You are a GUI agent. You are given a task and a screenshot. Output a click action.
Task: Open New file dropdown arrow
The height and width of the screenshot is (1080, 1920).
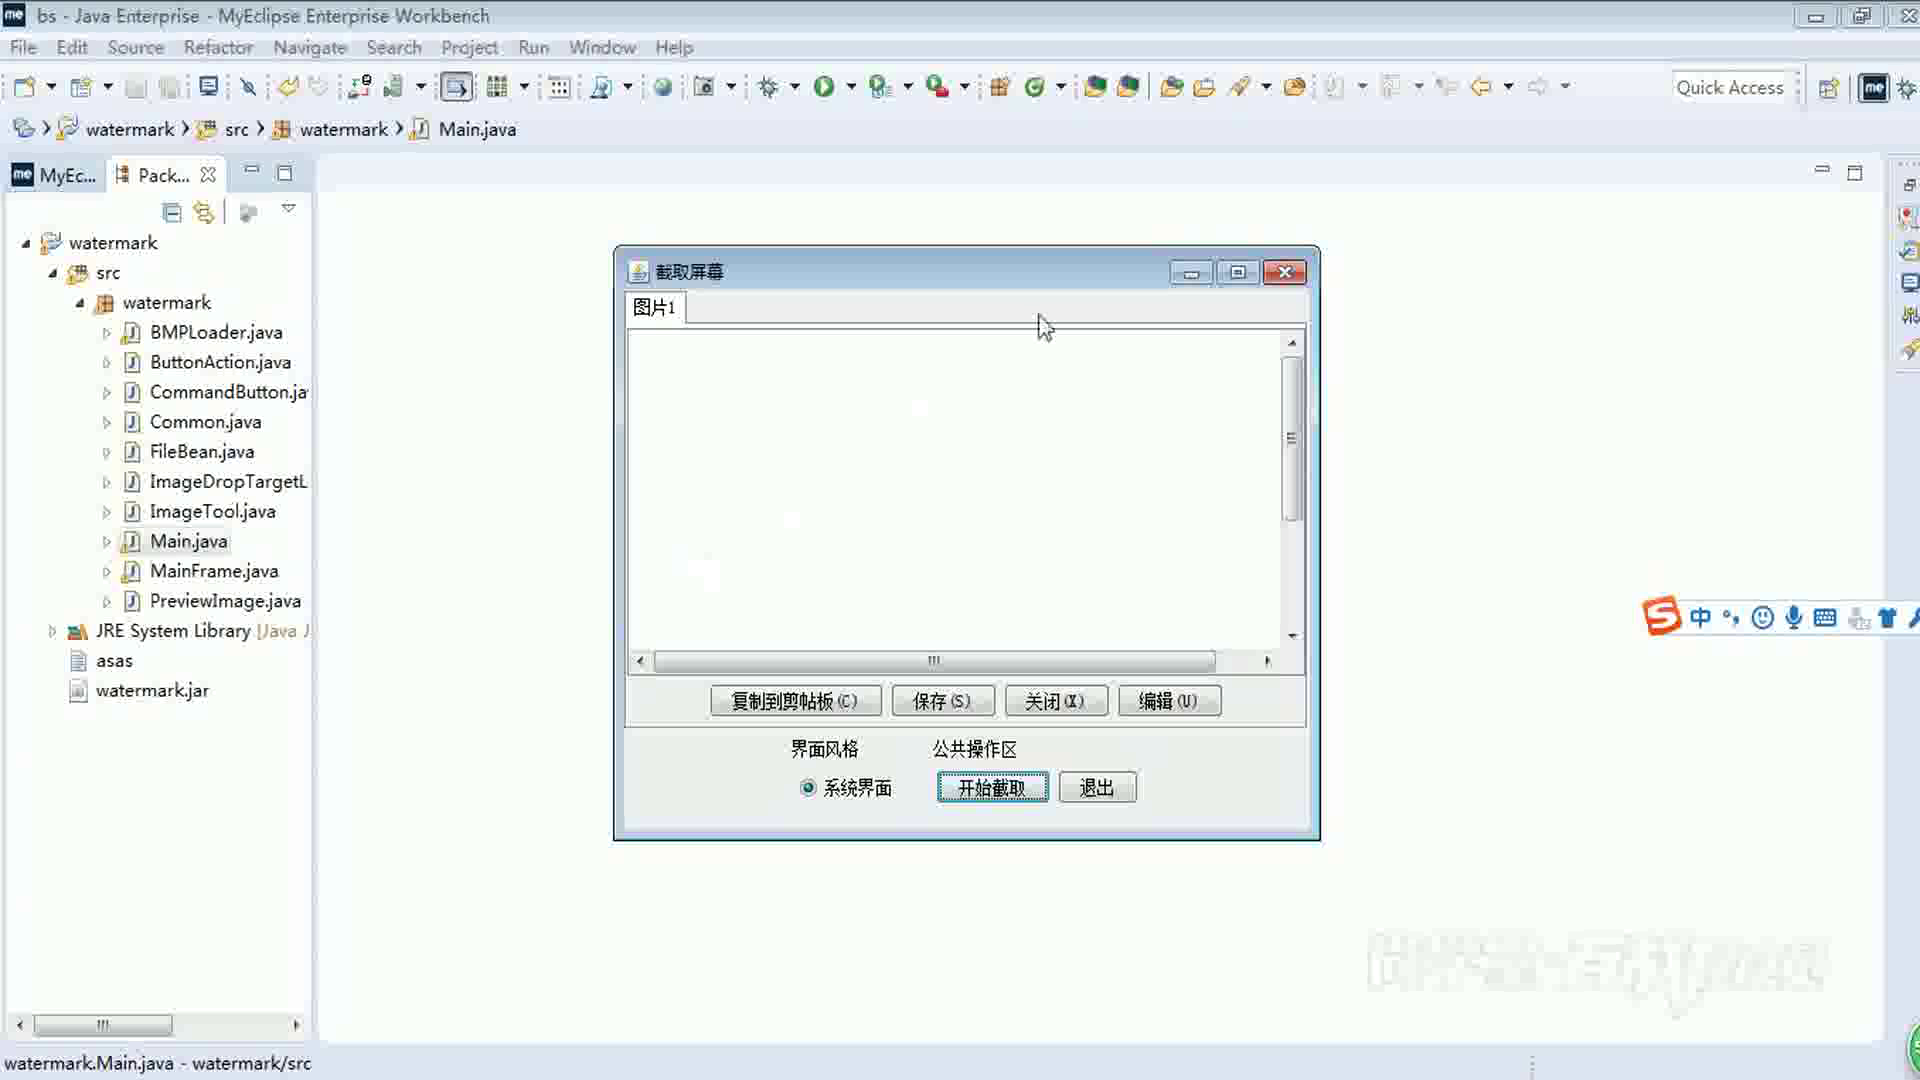point(51,87)
